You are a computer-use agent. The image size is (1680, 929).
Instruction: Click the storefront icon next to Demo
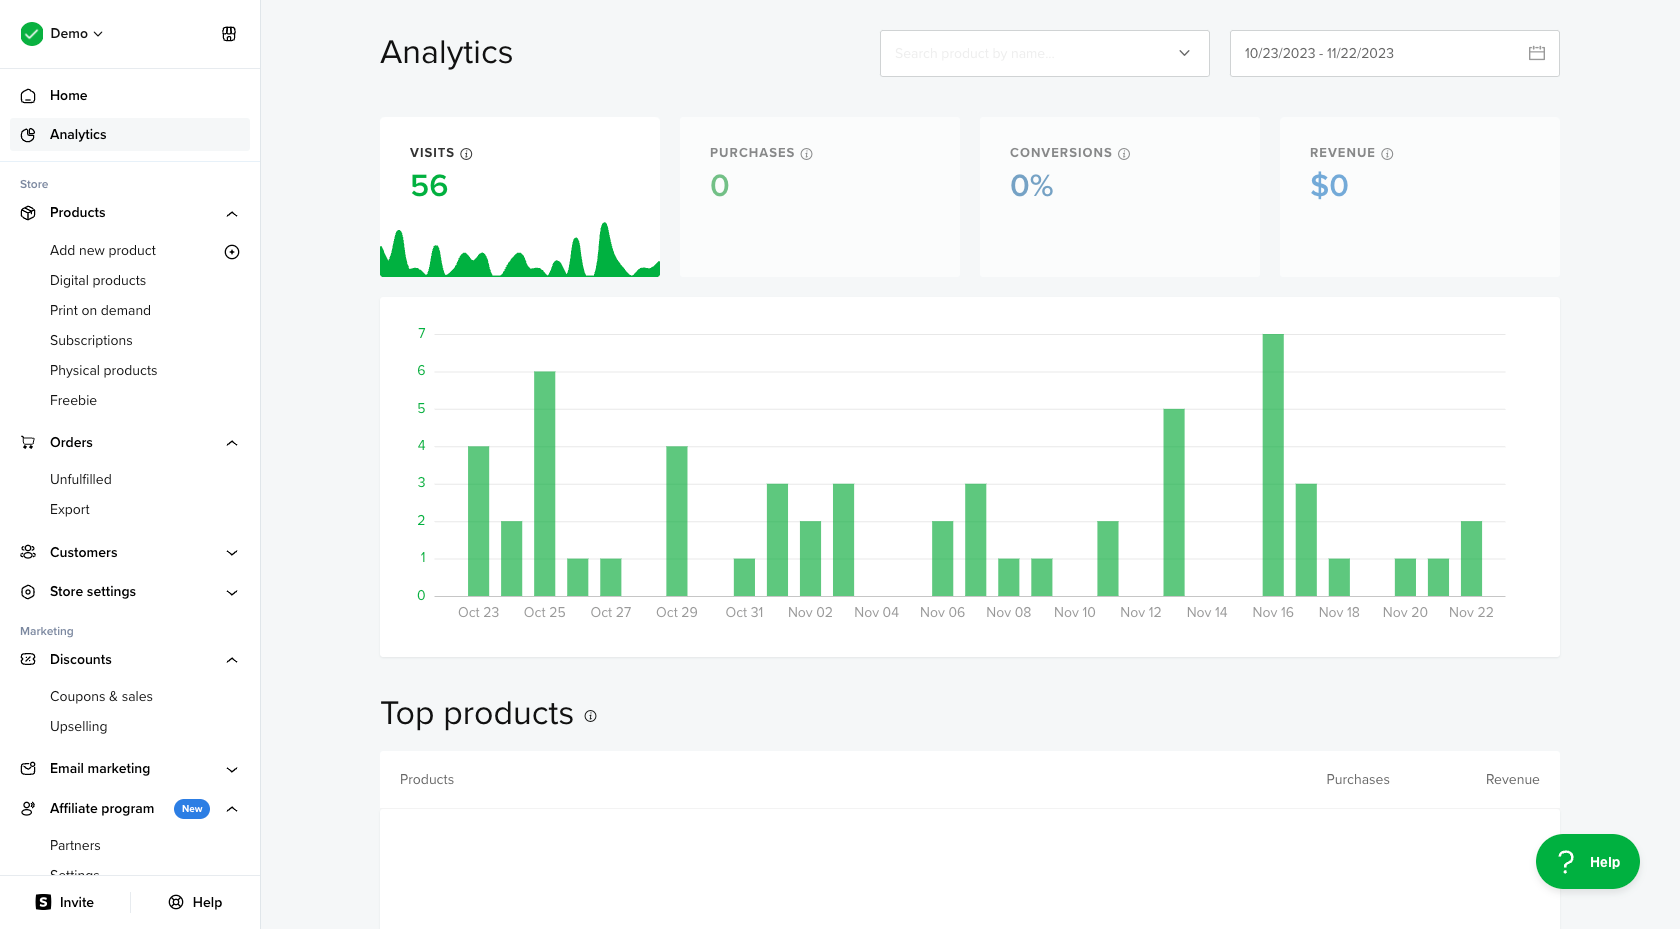[229, 34]
